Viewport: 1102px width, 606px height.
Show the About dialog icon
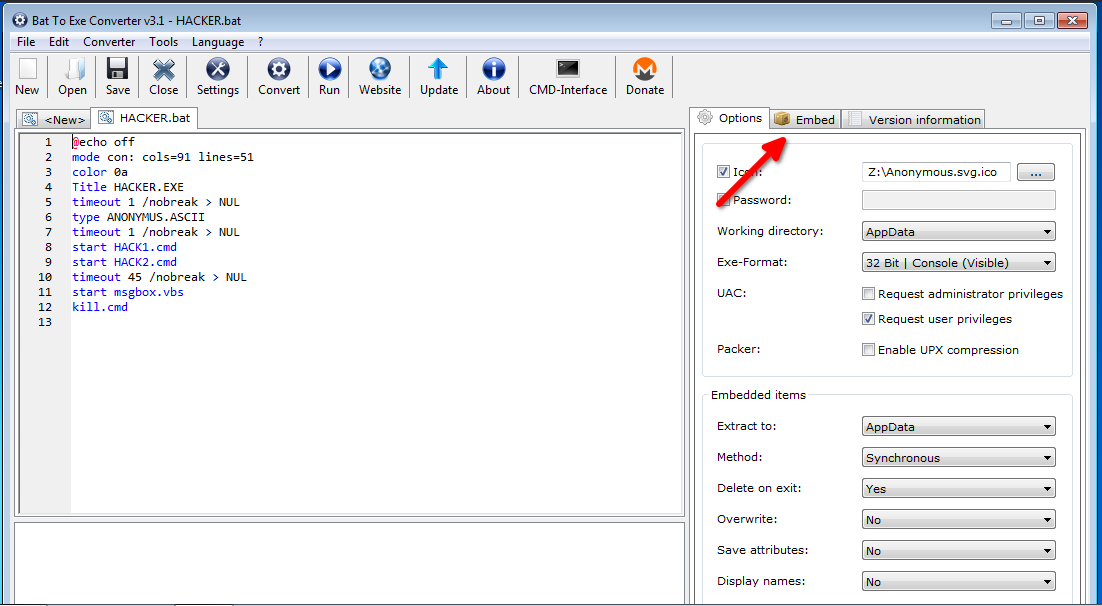493,77
